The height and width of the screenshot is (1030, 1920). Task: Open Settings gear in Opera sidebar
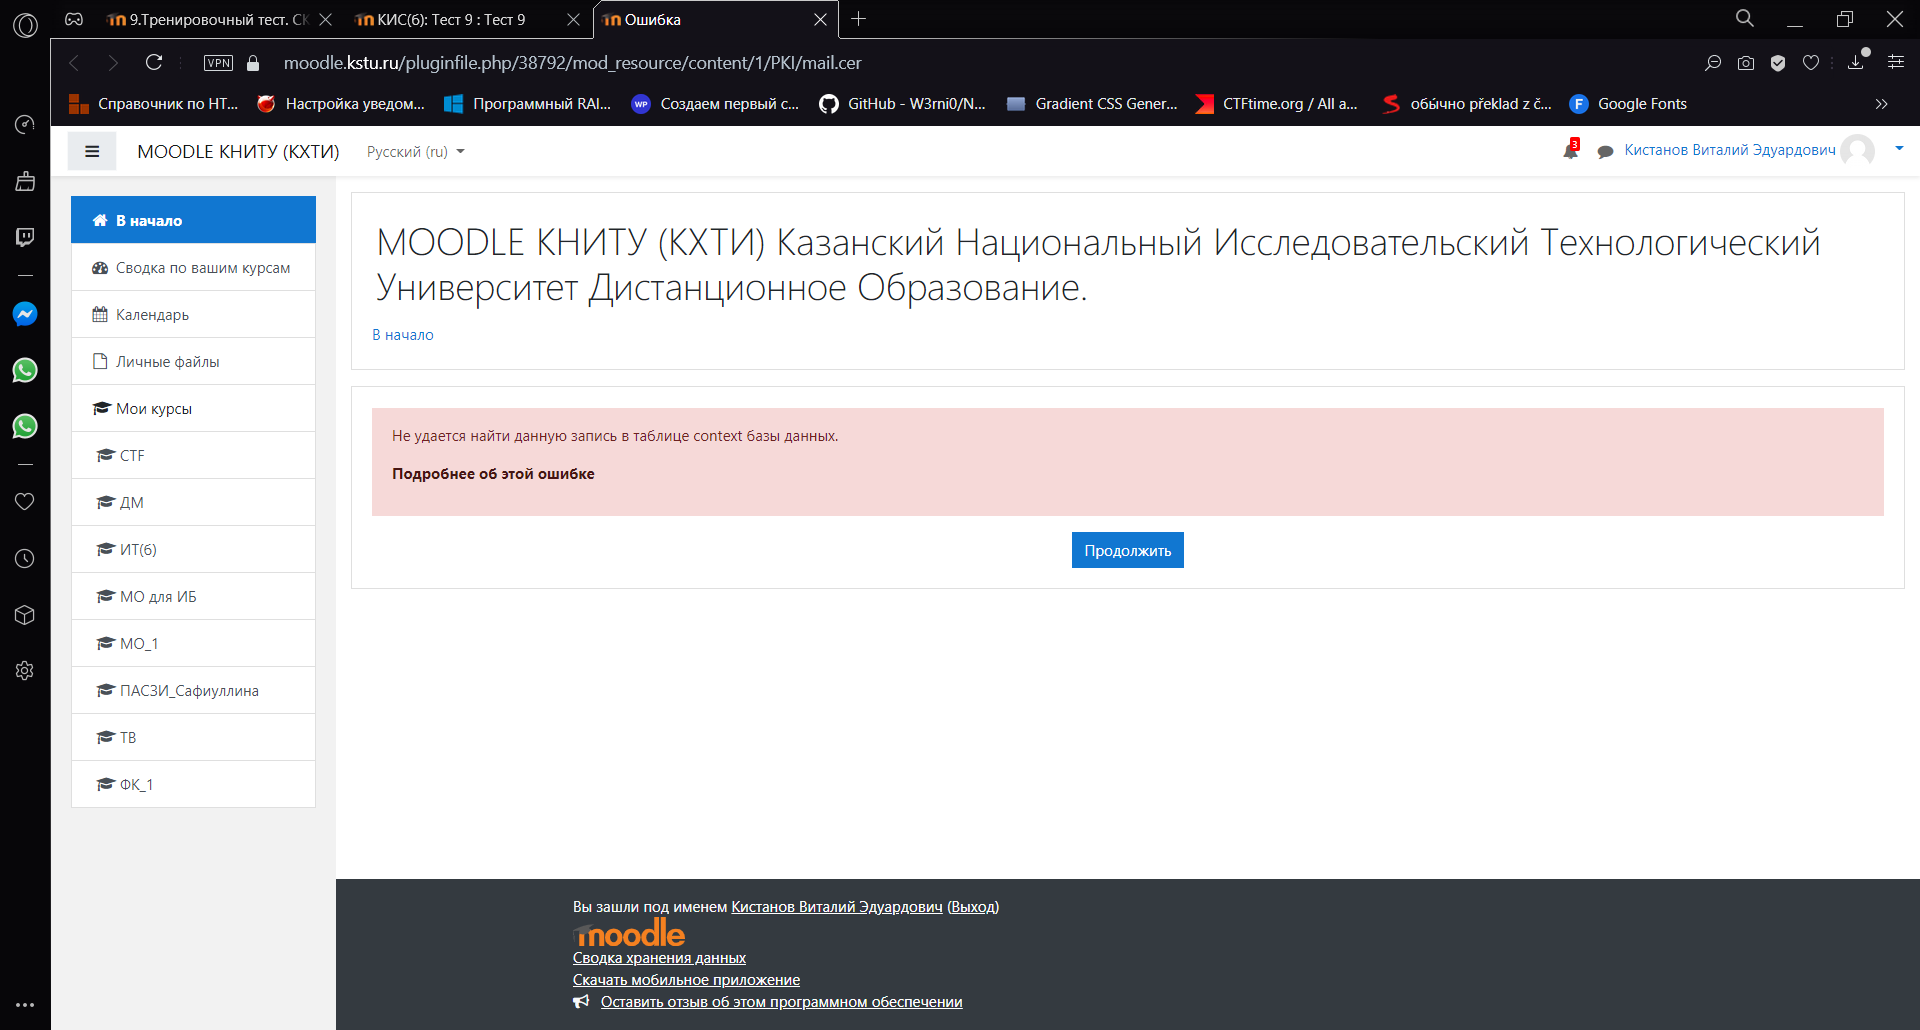coord(25,670)
